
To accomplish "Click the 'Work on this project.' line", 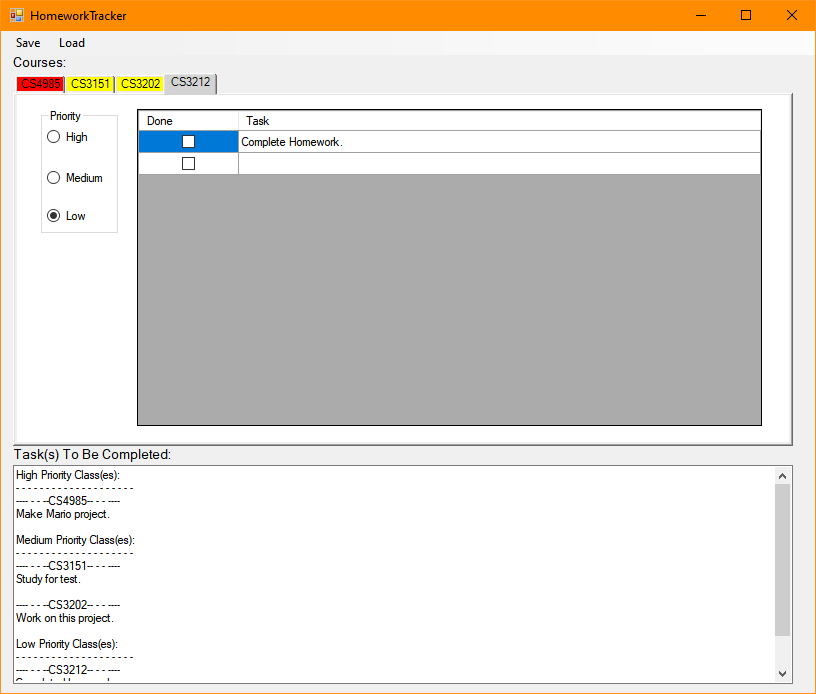I will [x=65, y=618].
